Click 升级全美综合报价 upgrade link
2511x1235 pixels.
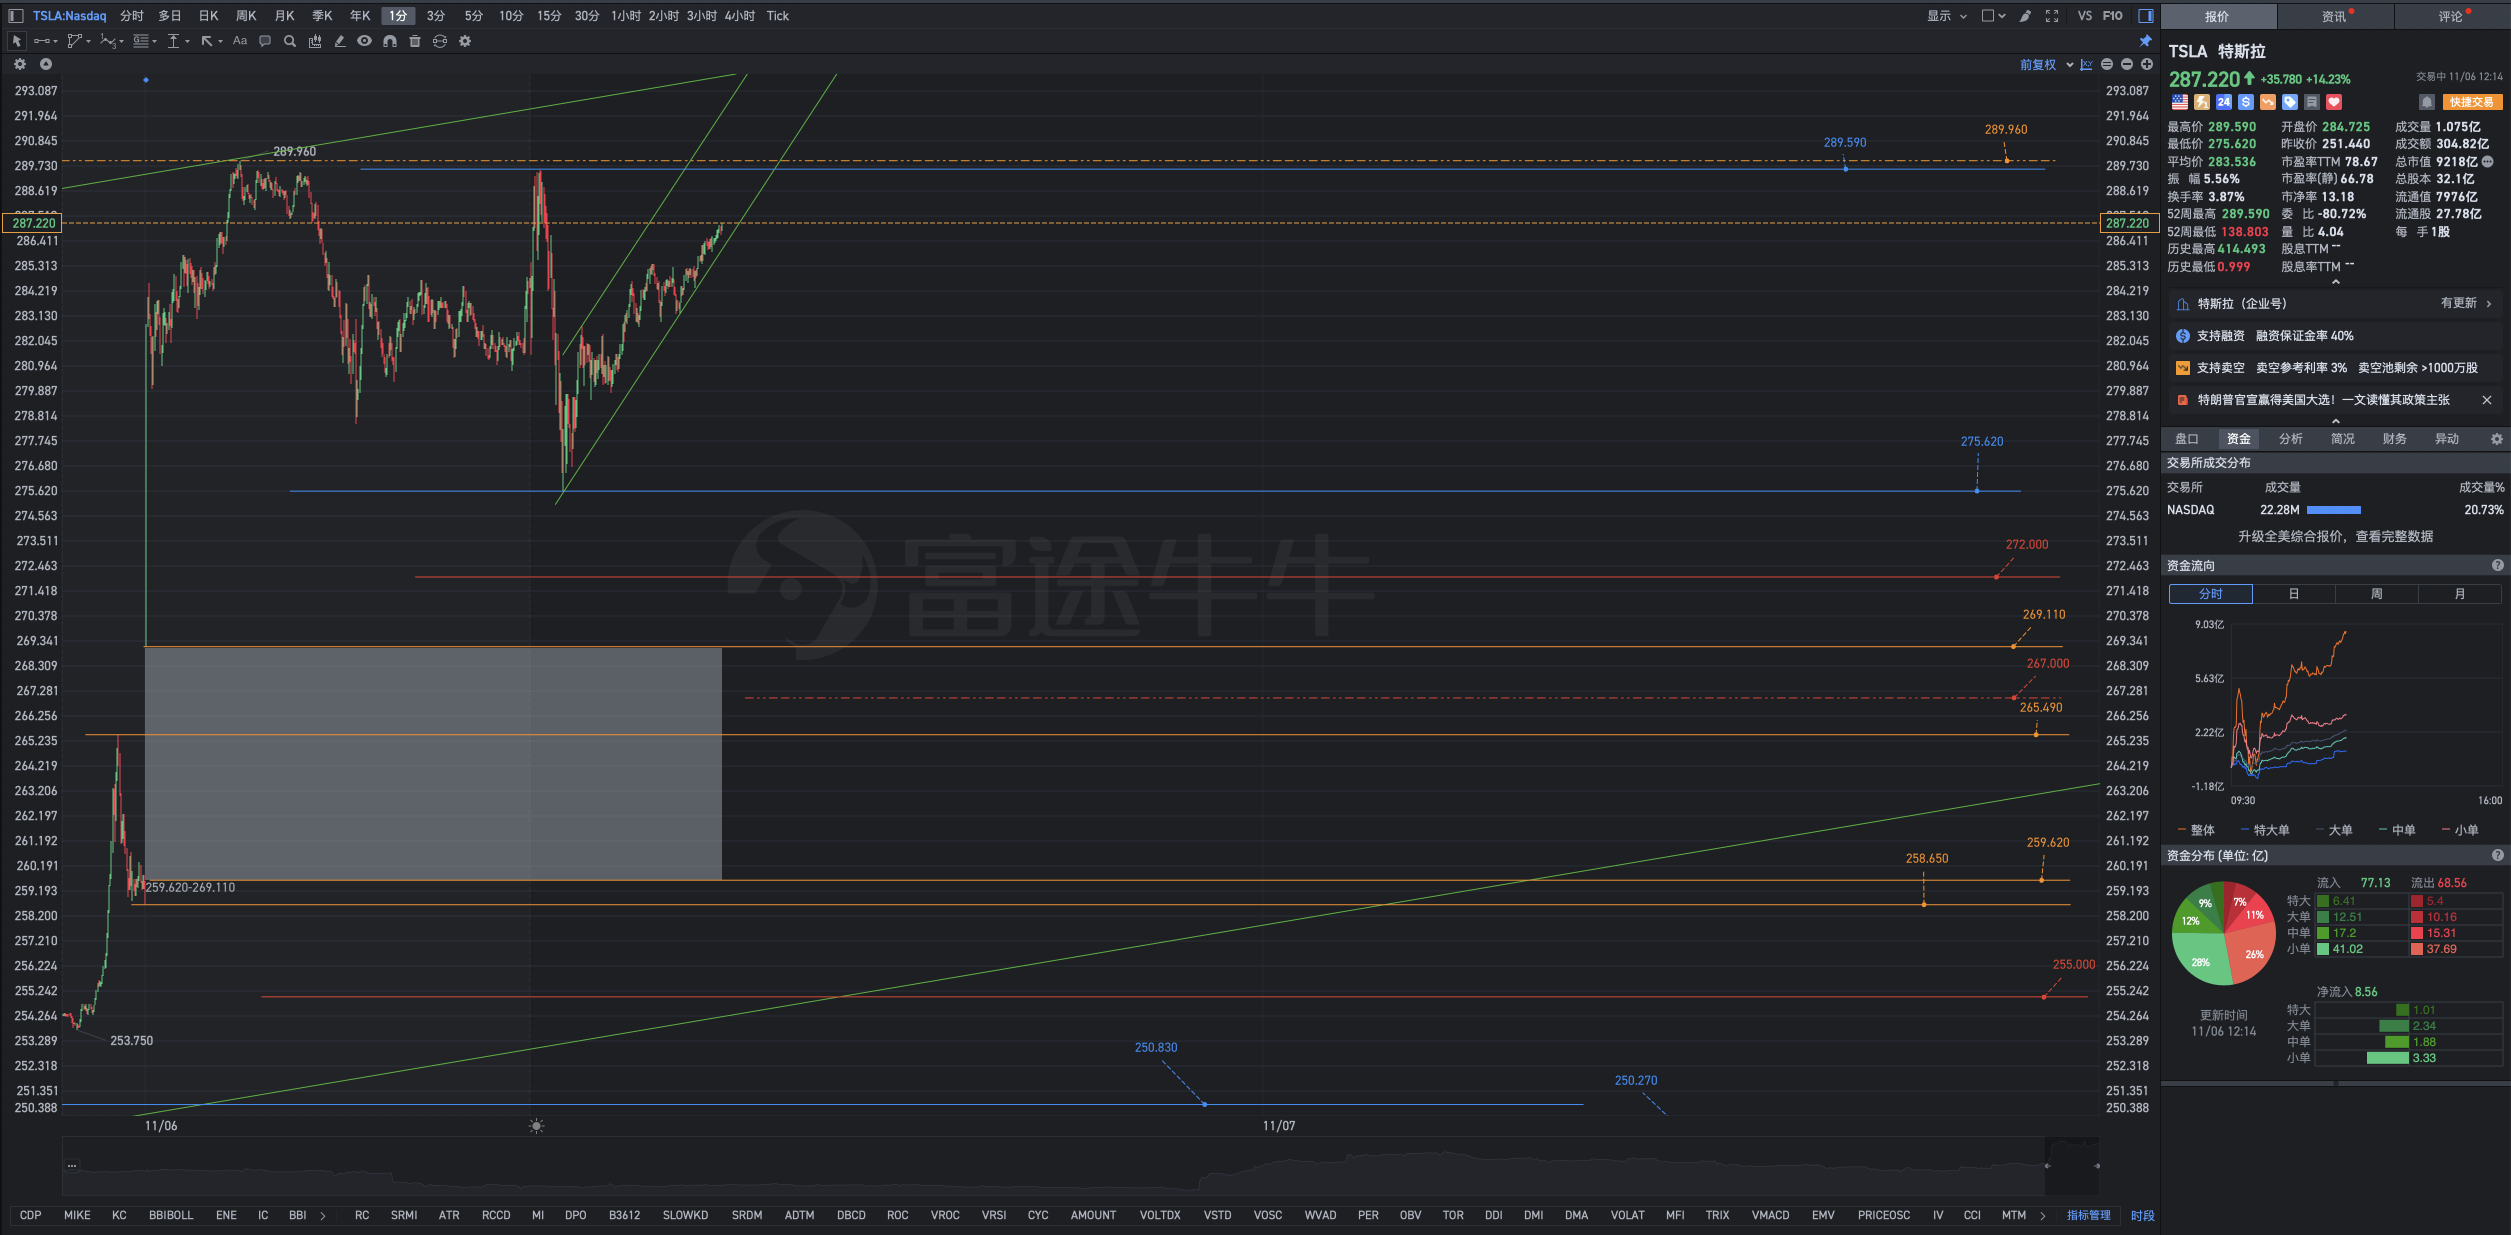click(2336, 537)
